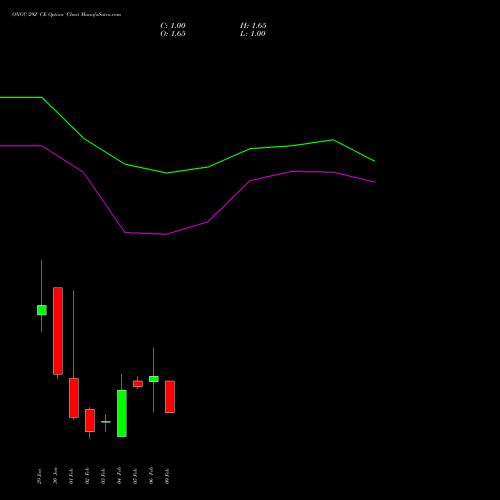
Task: Click the 09 Feb date label
Action: (x=167, y=476)
